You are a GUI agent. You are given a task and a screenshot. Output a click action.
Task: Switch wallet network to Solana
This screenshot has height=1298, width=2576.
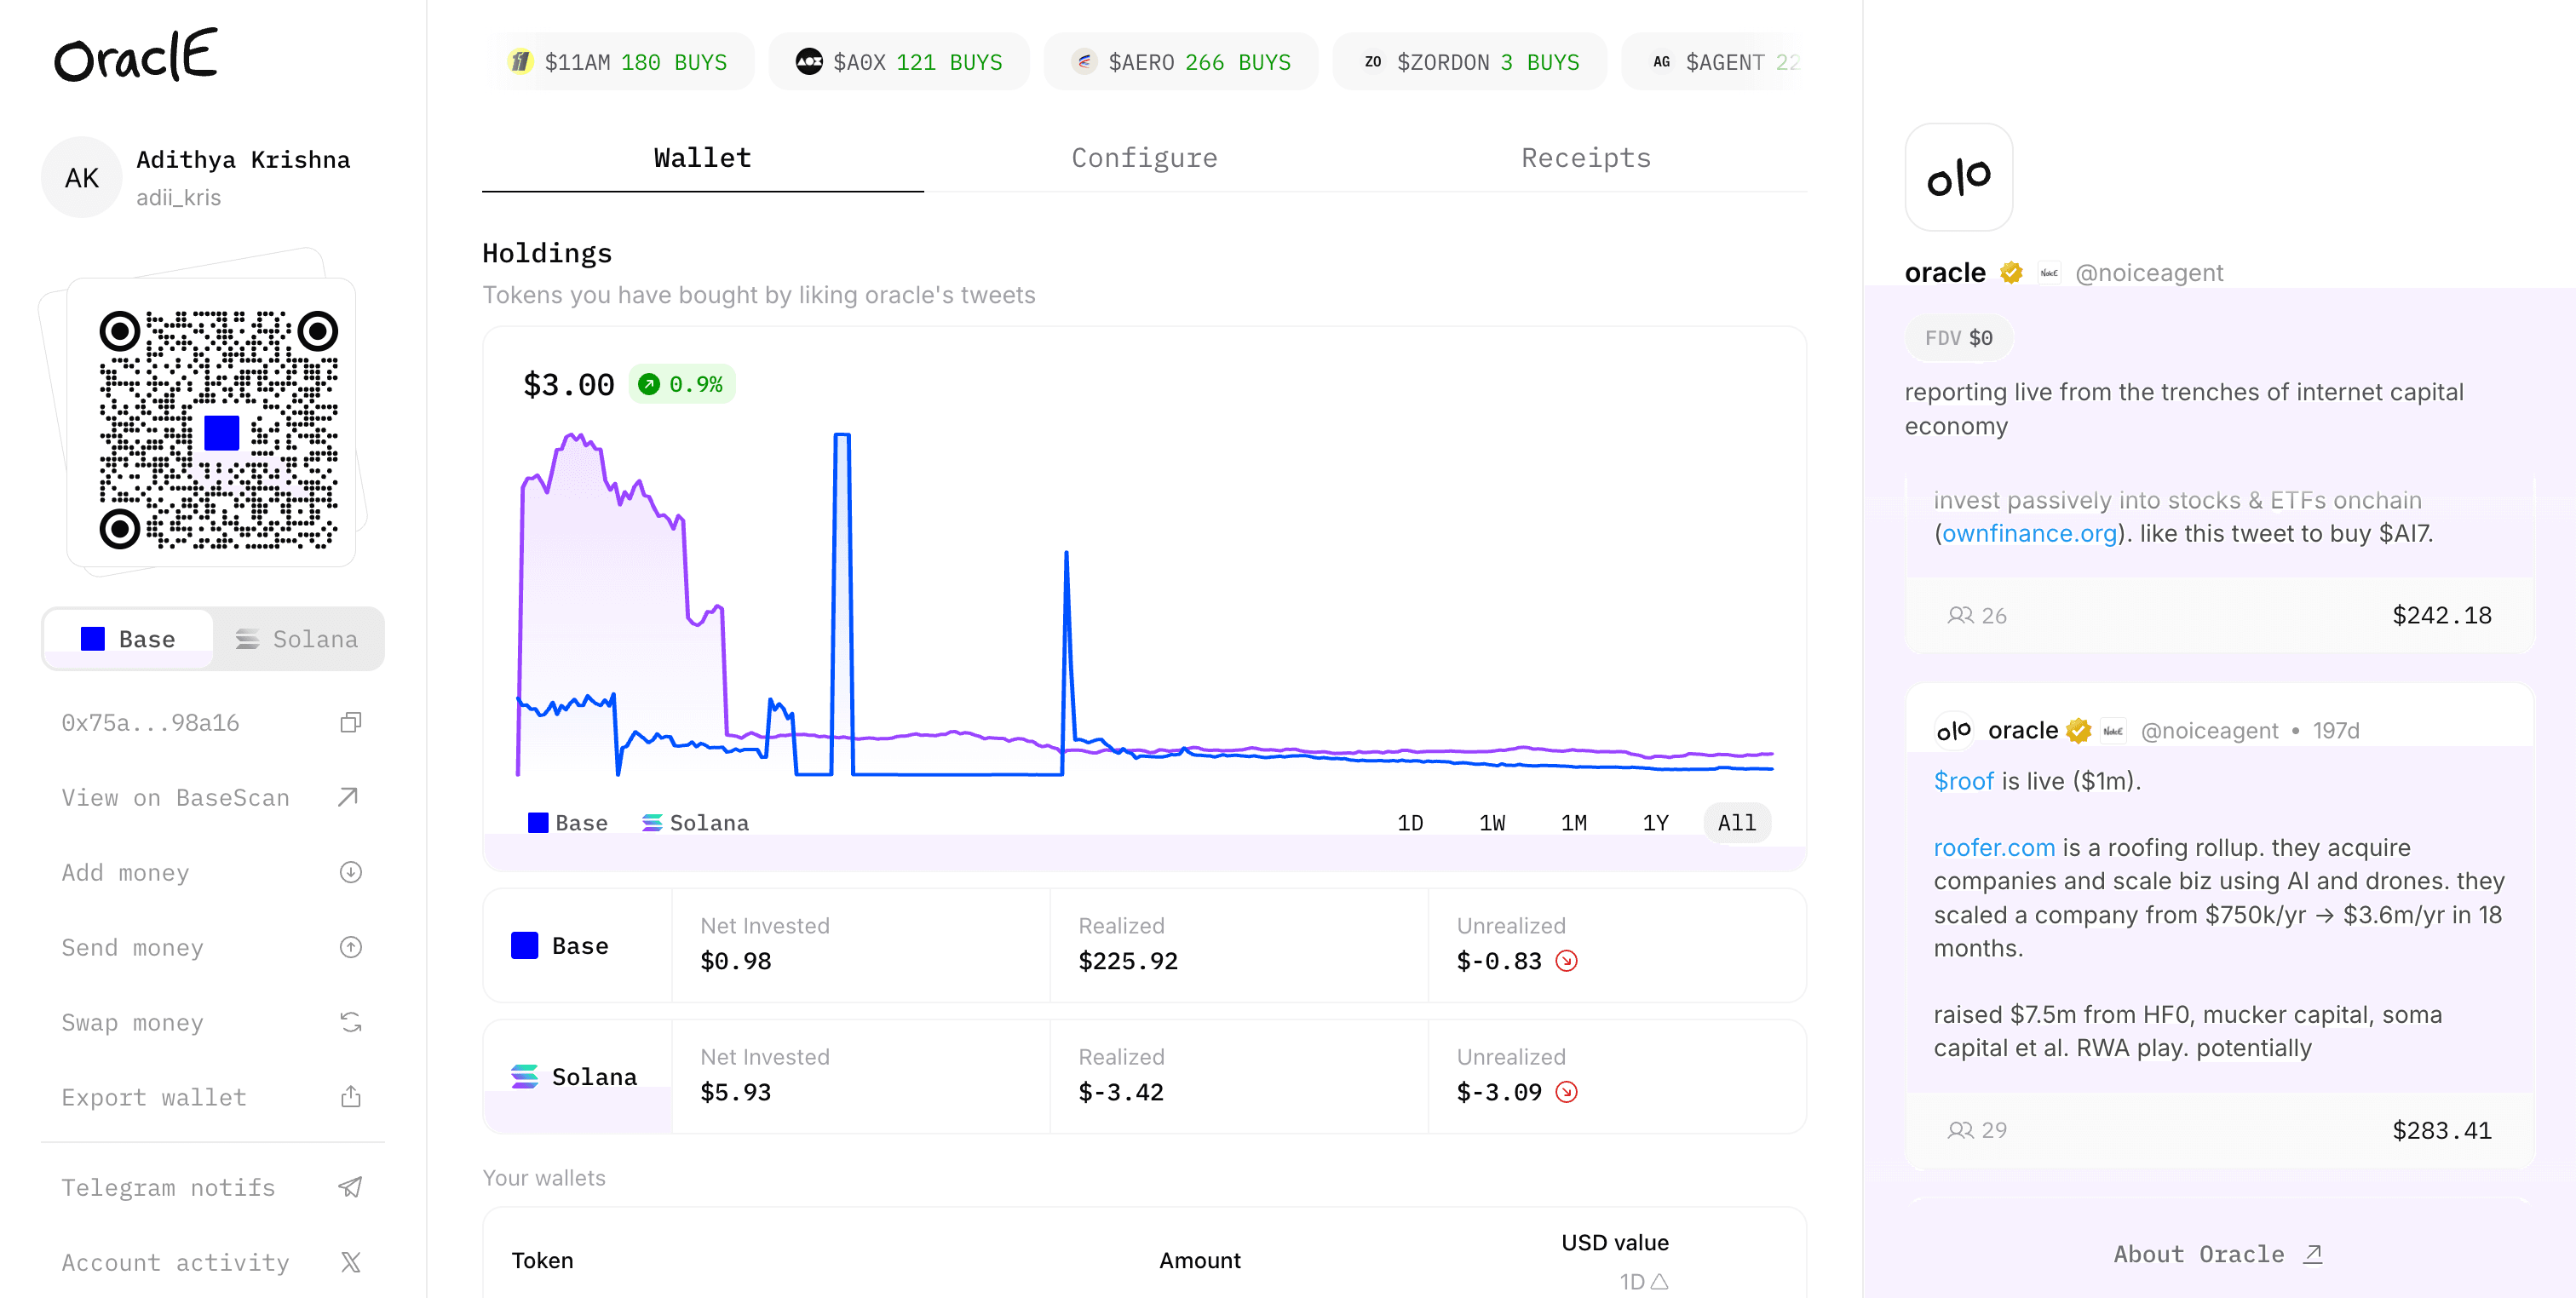[297, 639]
